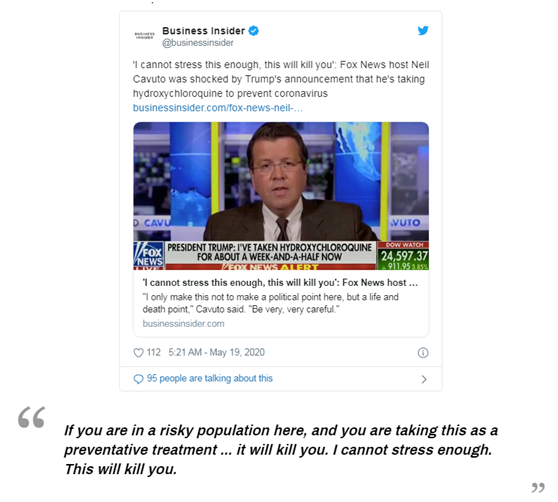Open the Neil Cavuto video thumbnail
The width and height of the screenshot is (558, 502).
coord(281,196)
